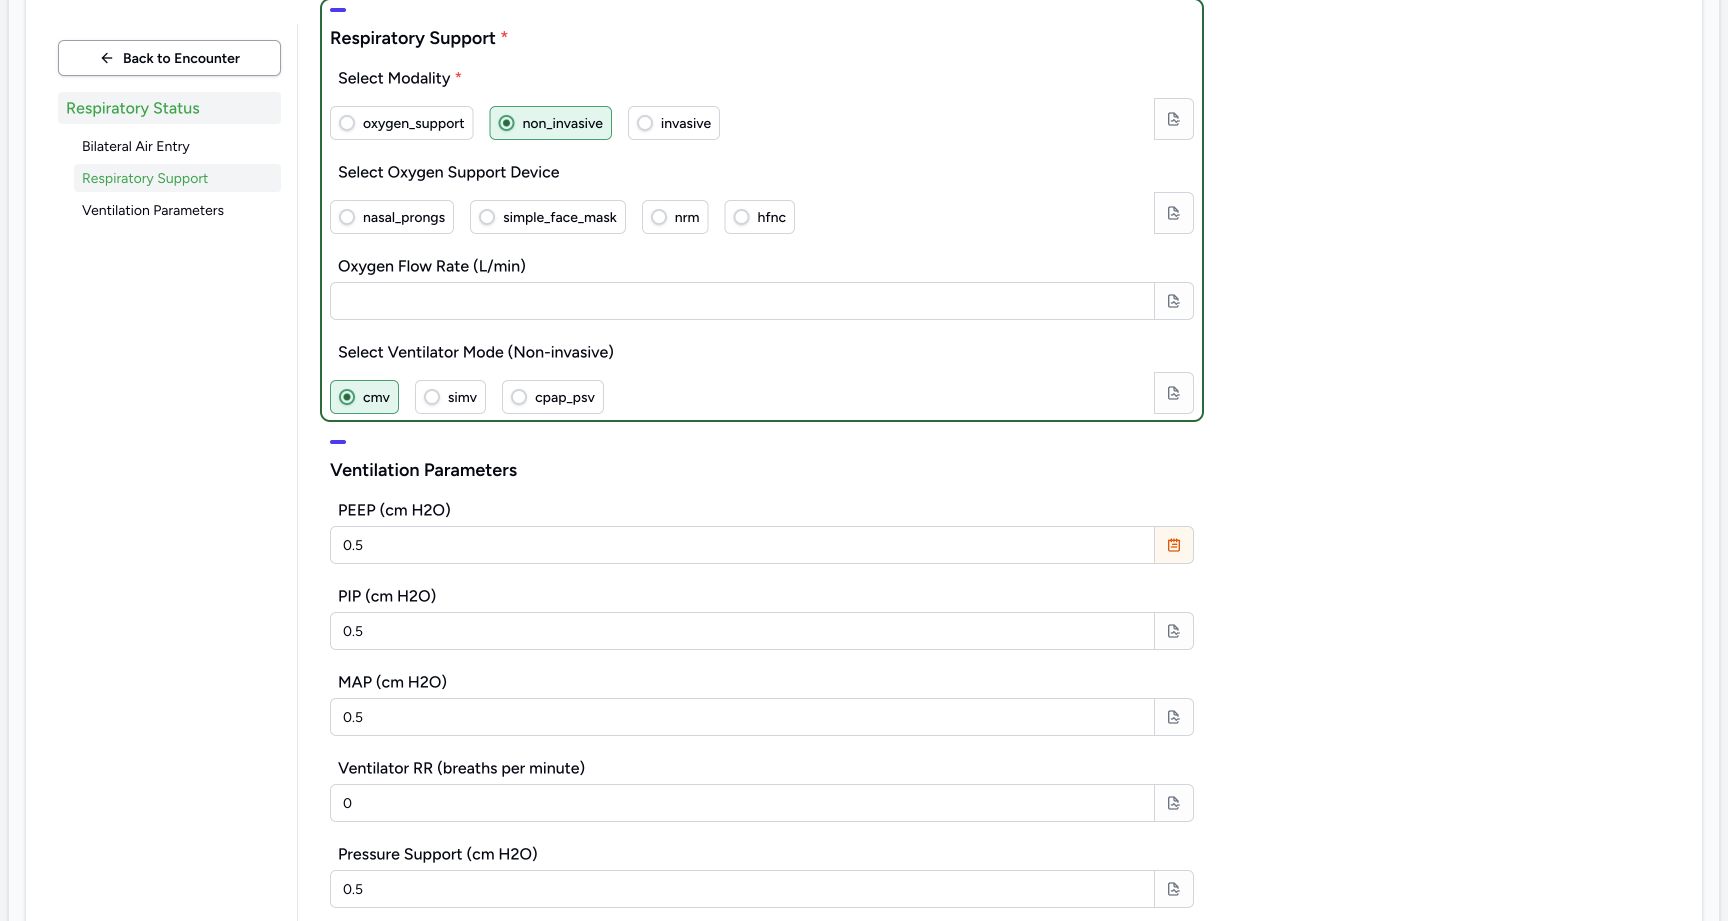
Task: Click the Ventilator RR input field
Action: pos(742,803)
